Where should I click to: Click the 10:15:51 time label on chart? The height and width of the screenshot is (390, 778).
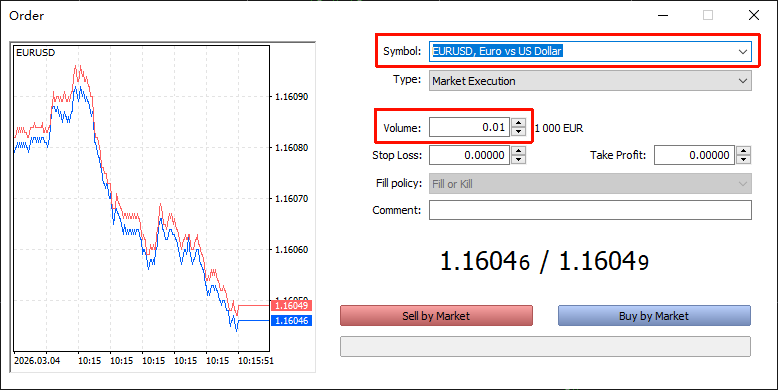[256, 361]
